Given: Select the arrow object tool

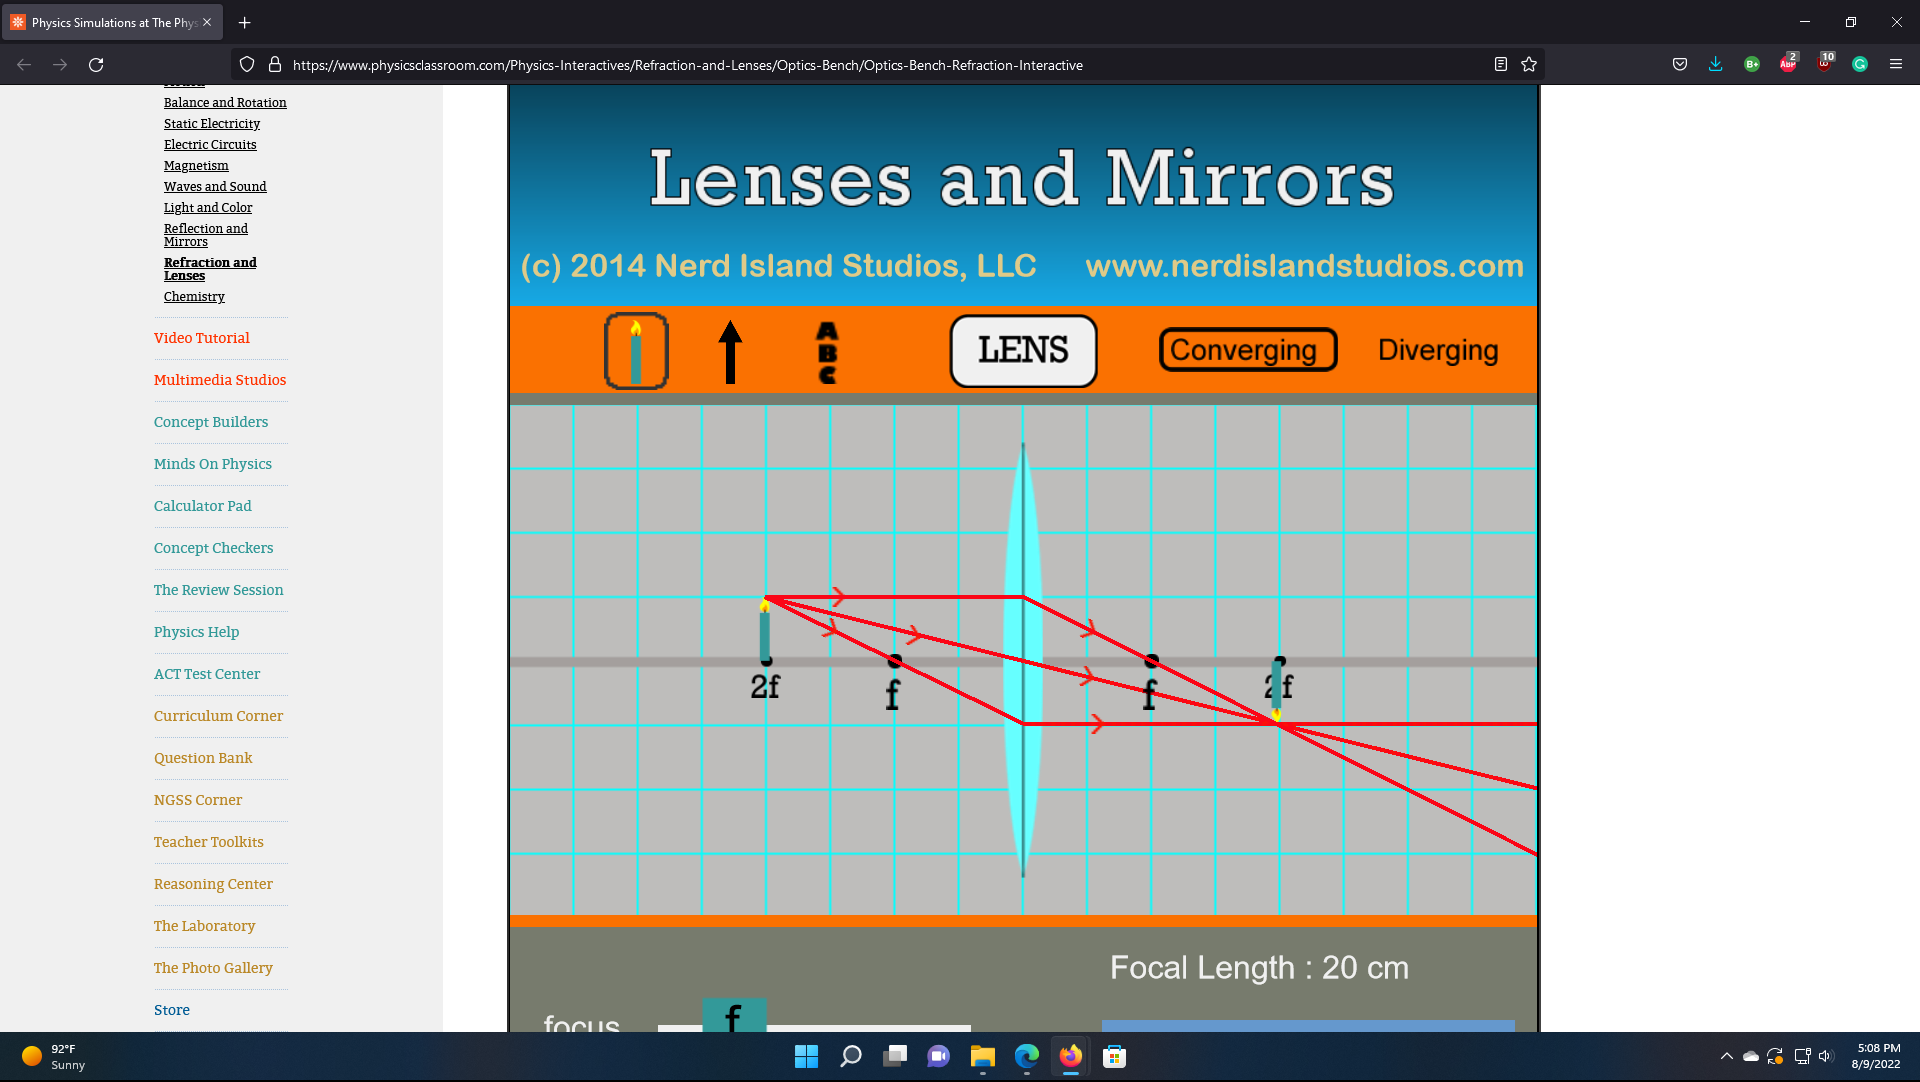Looking at the screenshot, I should click(x=730, y=351).
